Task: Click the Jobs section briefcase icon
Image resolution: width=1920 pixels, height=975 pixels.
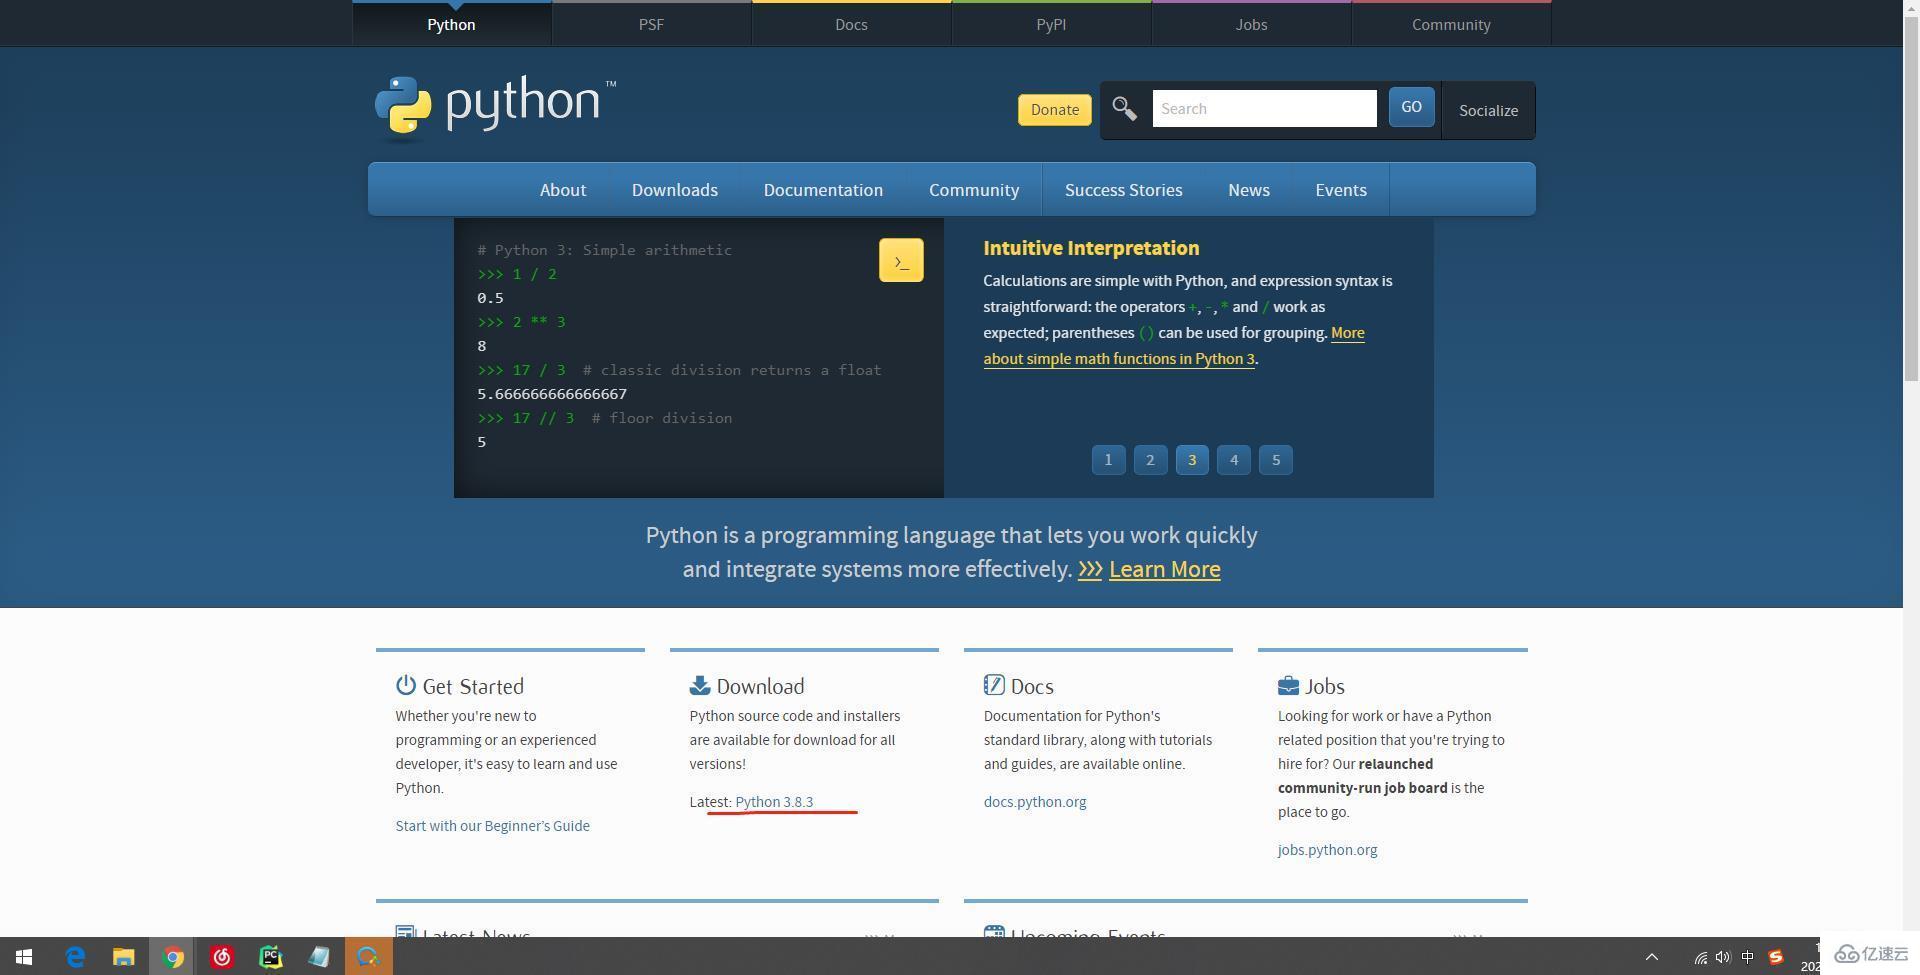Action: tap(1288, 685)
